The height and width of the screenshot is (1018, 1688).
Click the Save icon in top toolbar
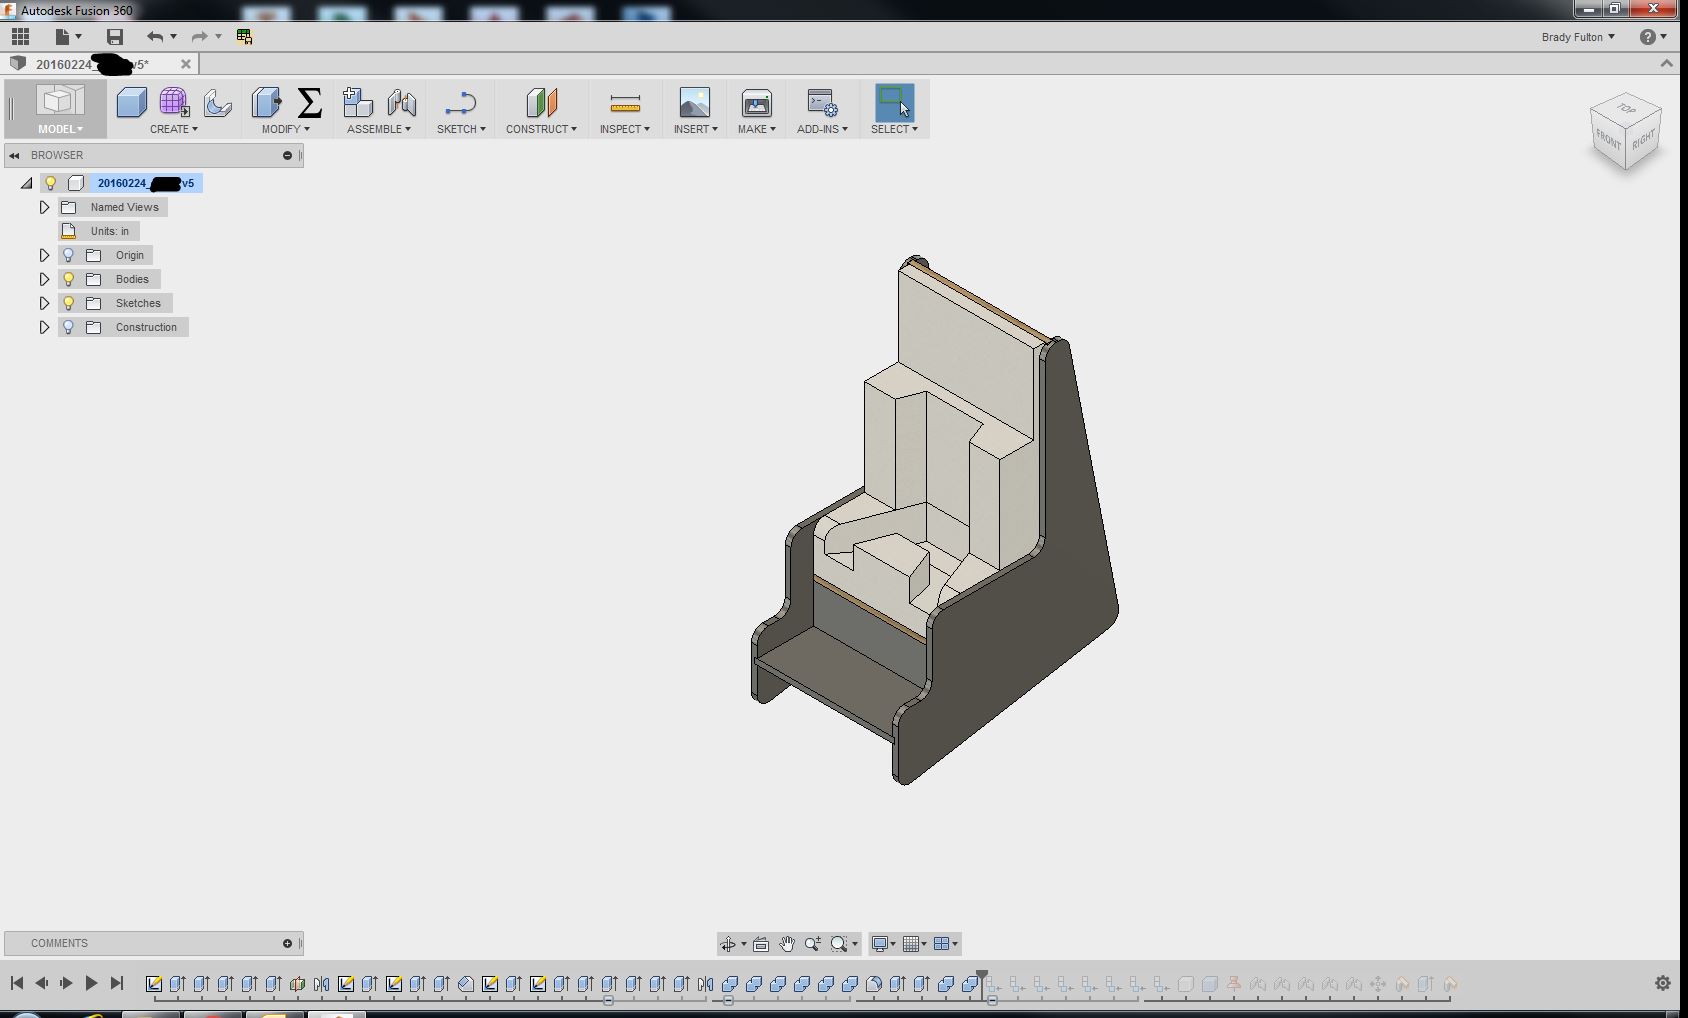(x=115, y=37)
